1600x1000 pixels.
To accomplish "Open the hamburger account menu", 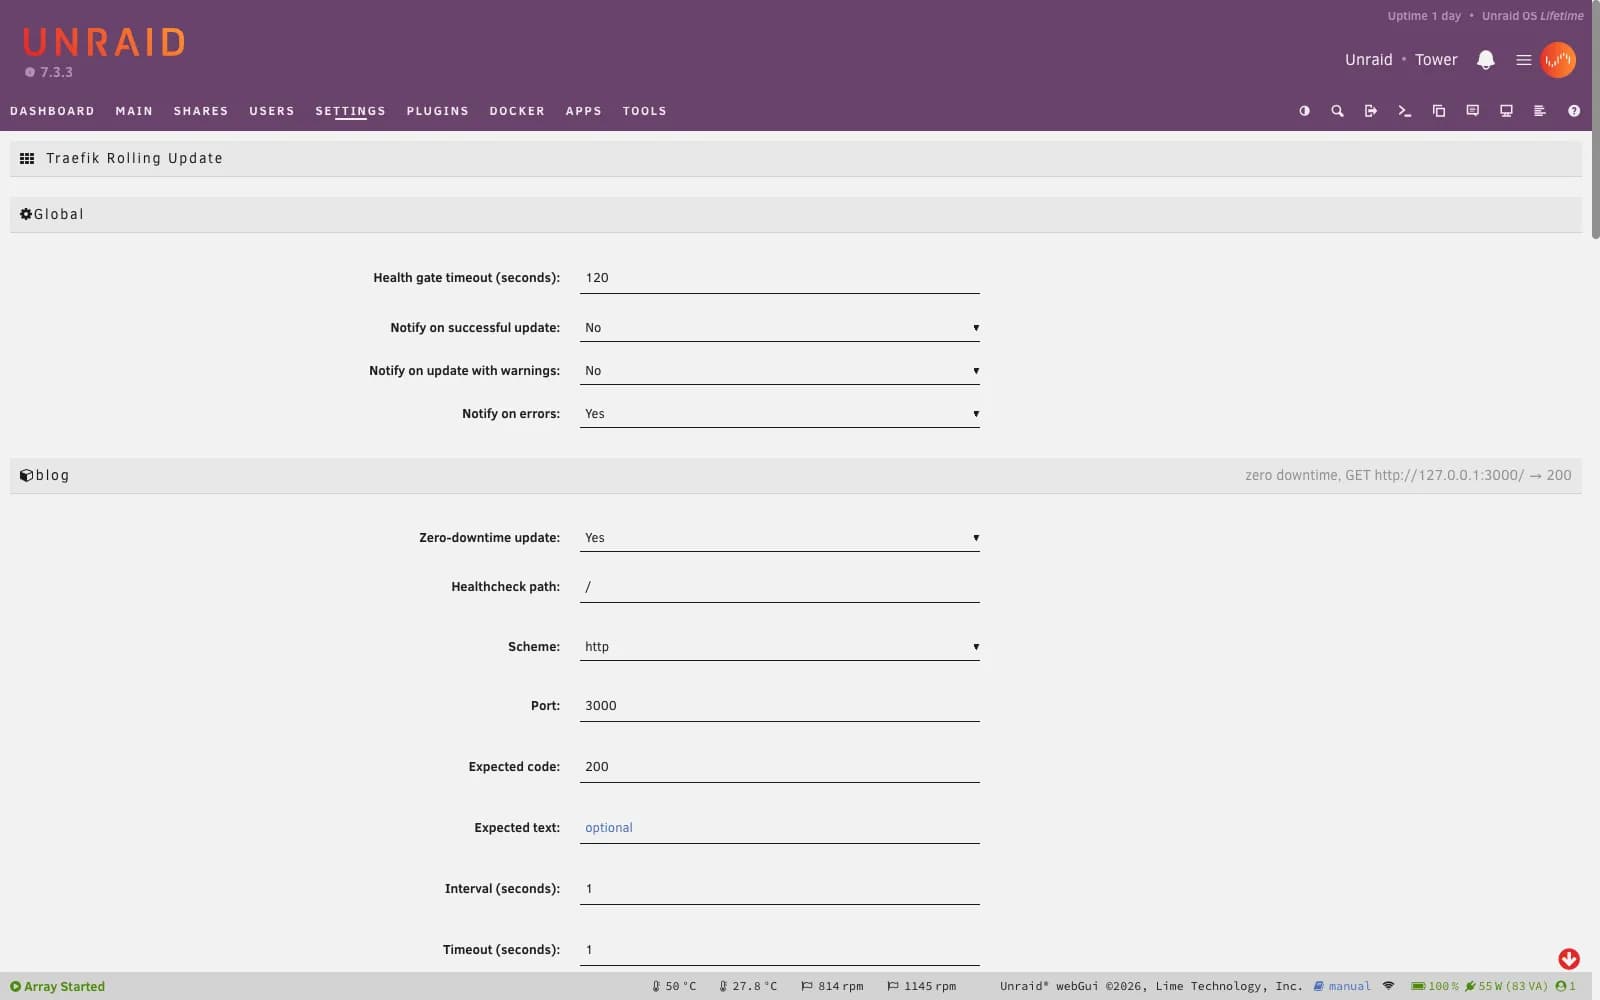I will [1524, 60].
